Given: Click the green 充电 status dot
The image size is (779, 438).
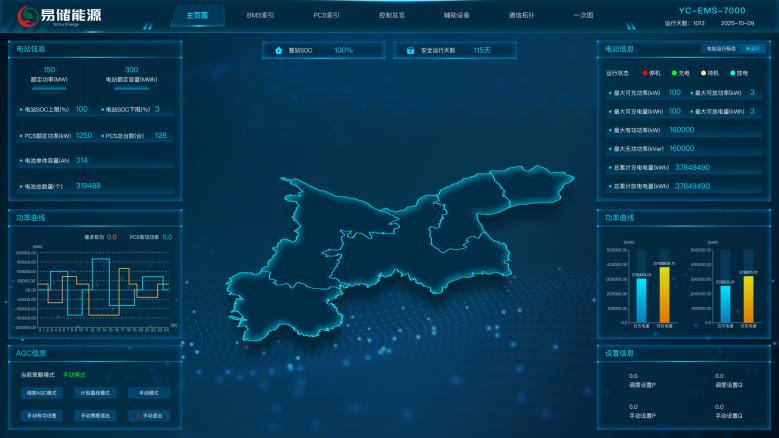Looking at the screenshot, I should click(674, 73).
